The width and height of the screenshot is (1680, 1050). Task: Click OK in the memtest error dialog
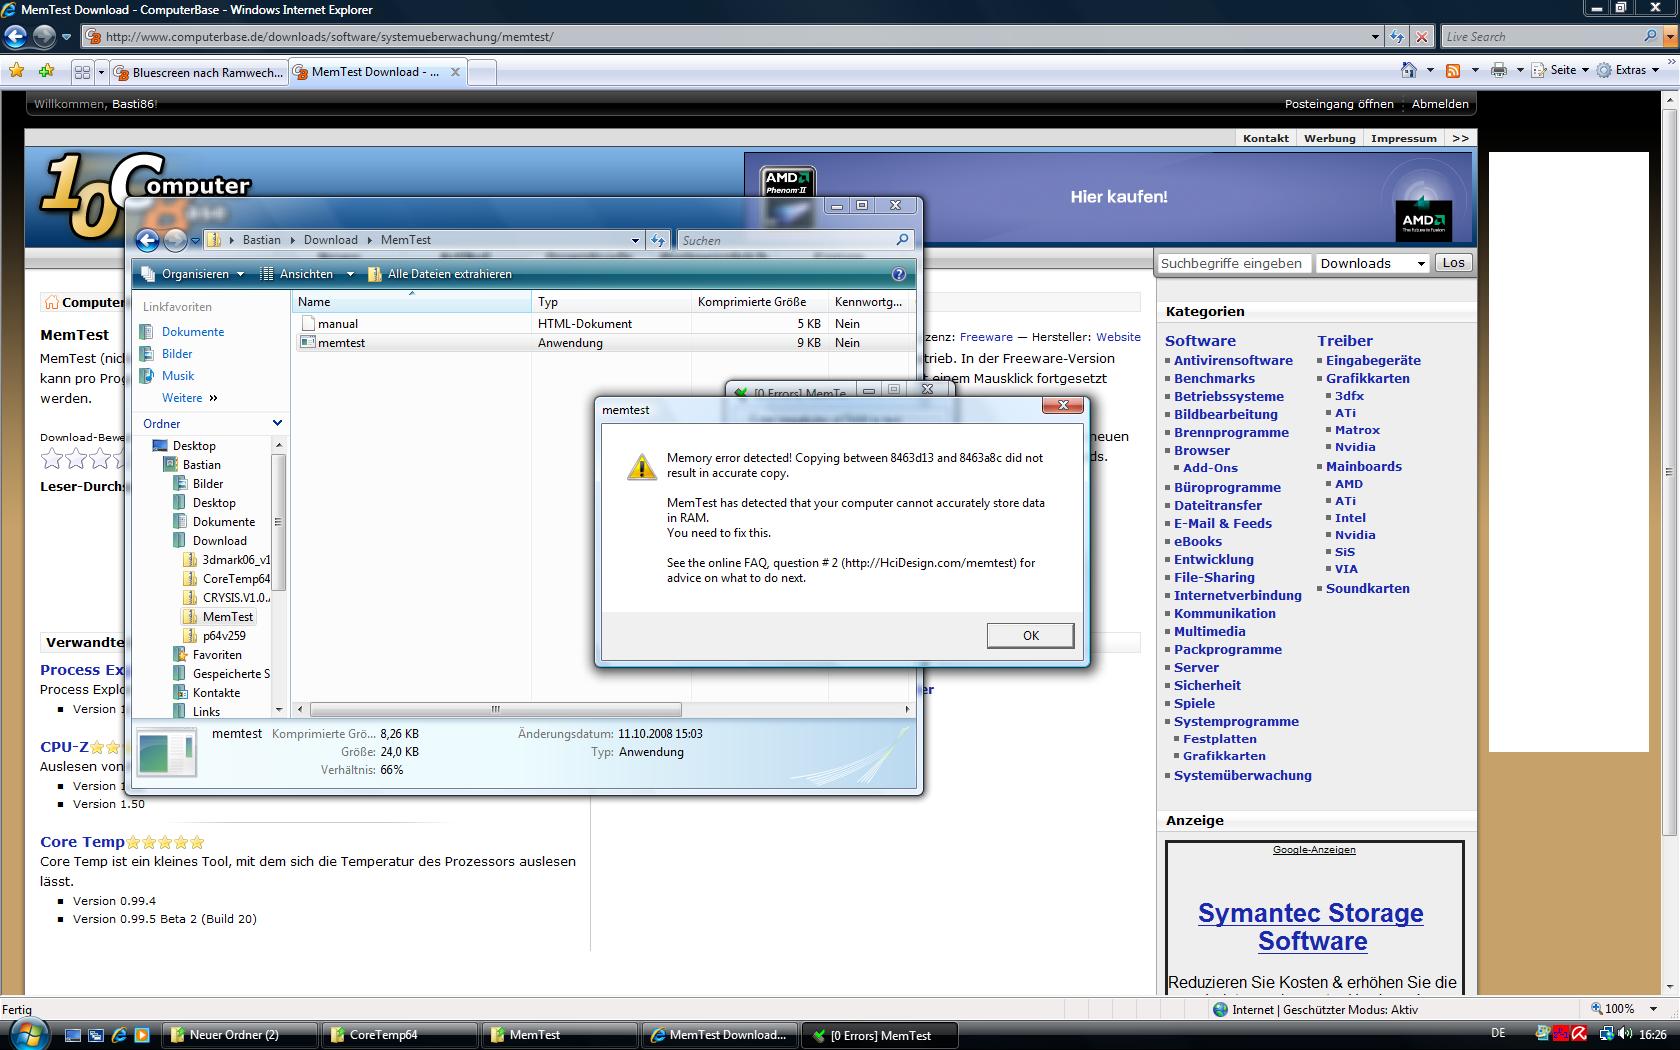pyautogui.click(x=1030, y=636)
